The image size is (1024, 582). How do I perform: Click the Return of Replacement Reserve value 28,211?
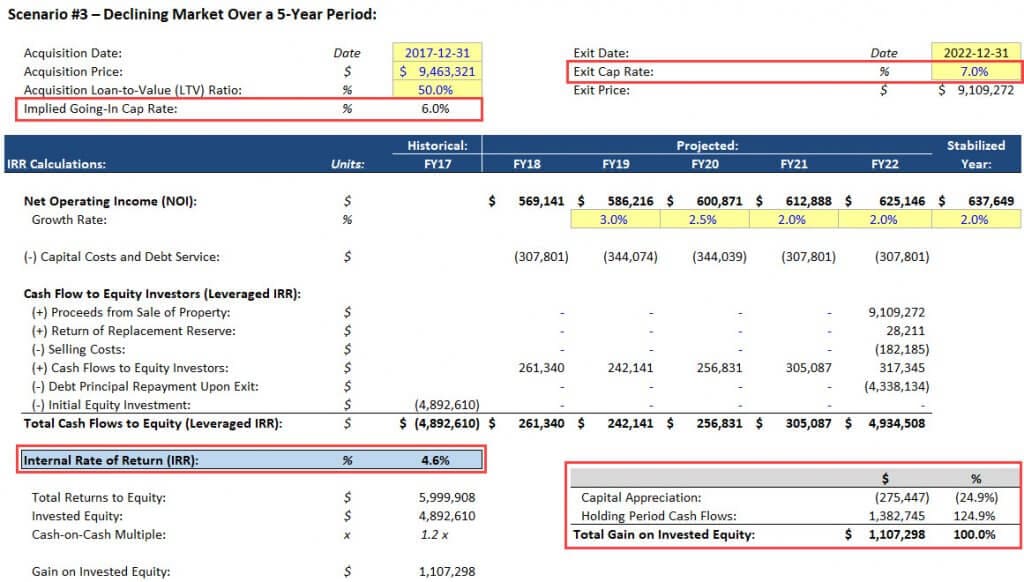point(904,330)
